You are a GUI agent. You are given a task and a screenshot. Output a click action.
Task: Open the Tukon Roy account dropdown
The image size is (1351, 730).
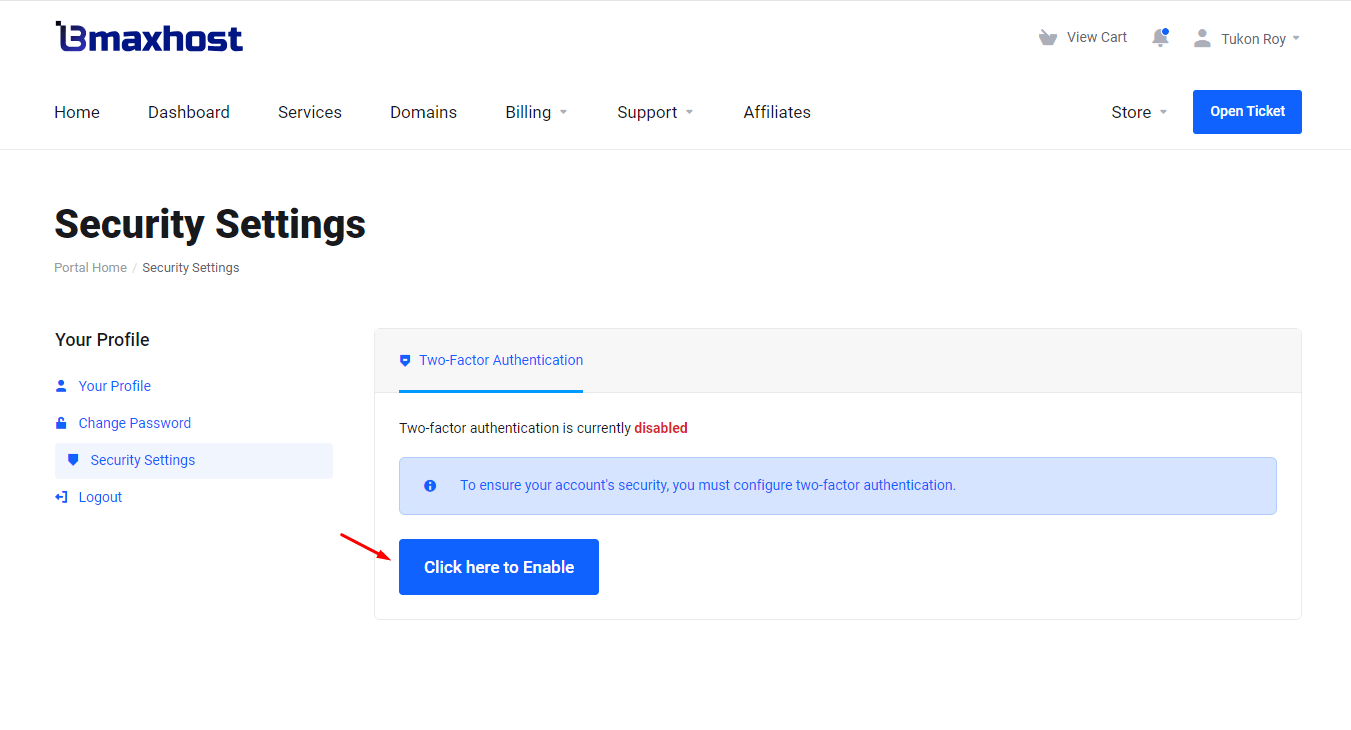click(1260, 39)
